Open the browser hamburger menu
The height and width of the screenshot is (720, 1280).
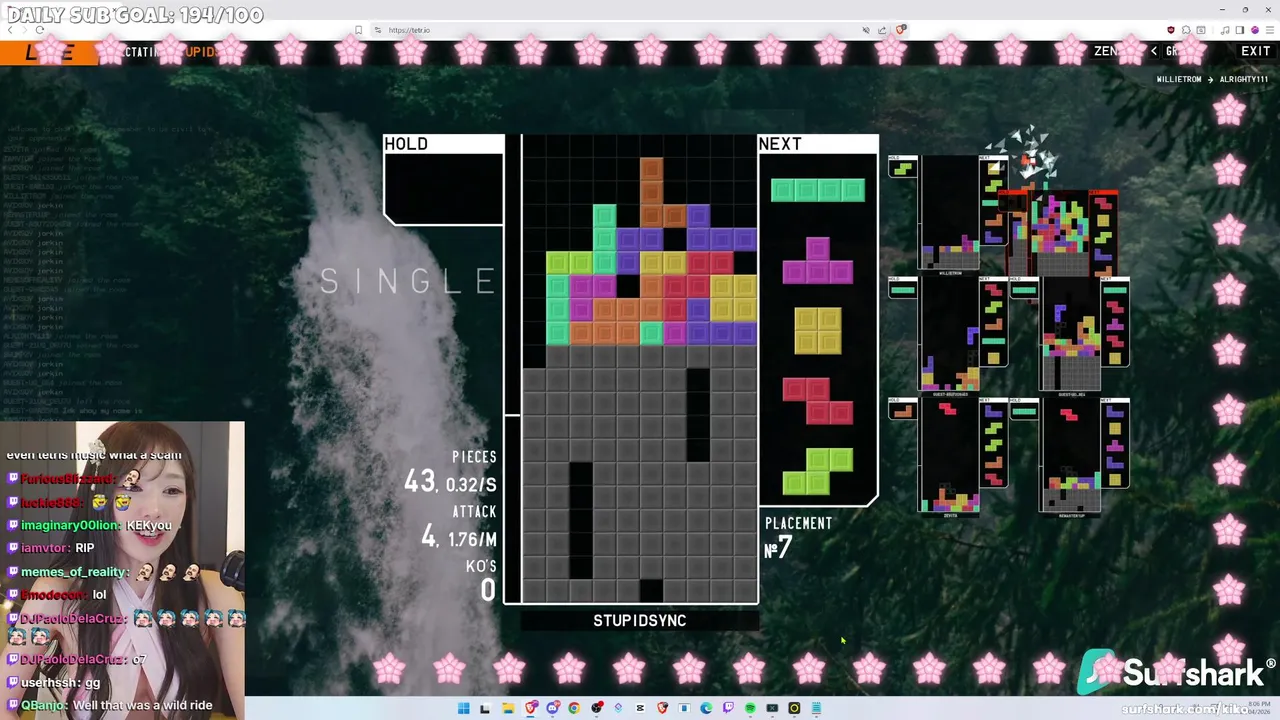click(1270, 30)
